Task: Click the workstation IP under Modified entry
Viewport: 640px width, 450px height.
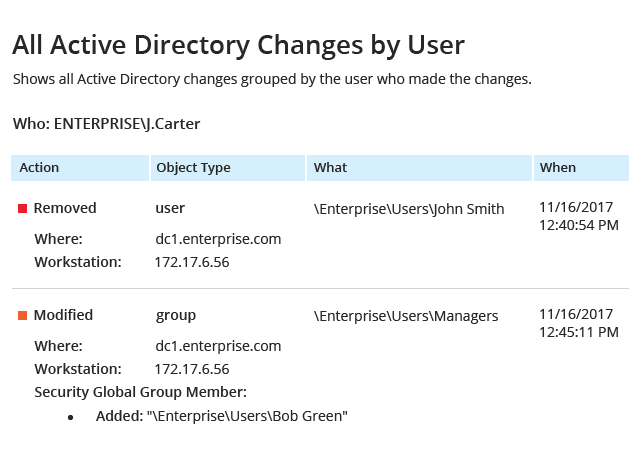Action: point(192,369)
